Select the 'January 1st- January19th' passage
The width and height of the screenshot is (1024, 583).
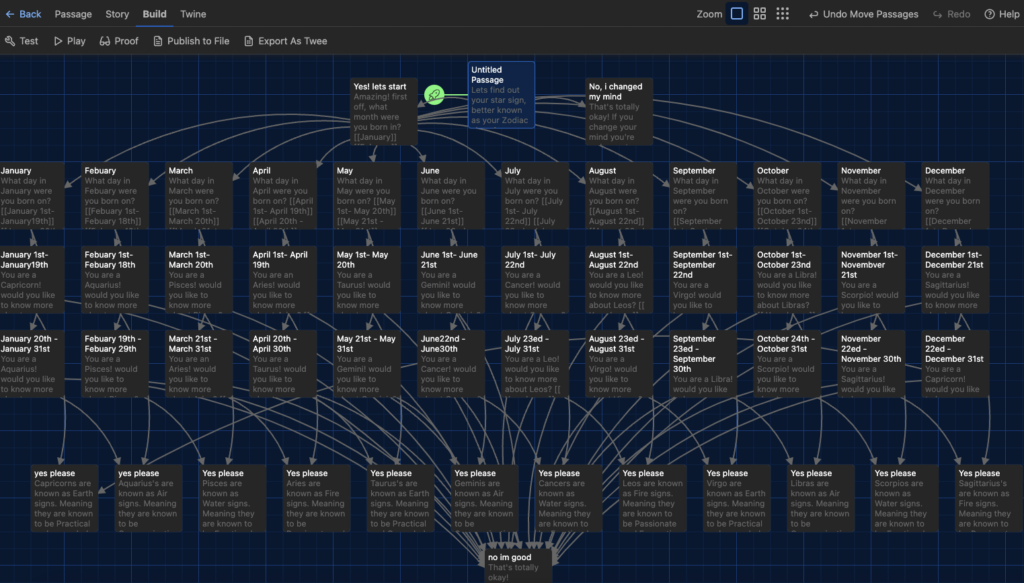click(32, 280)
